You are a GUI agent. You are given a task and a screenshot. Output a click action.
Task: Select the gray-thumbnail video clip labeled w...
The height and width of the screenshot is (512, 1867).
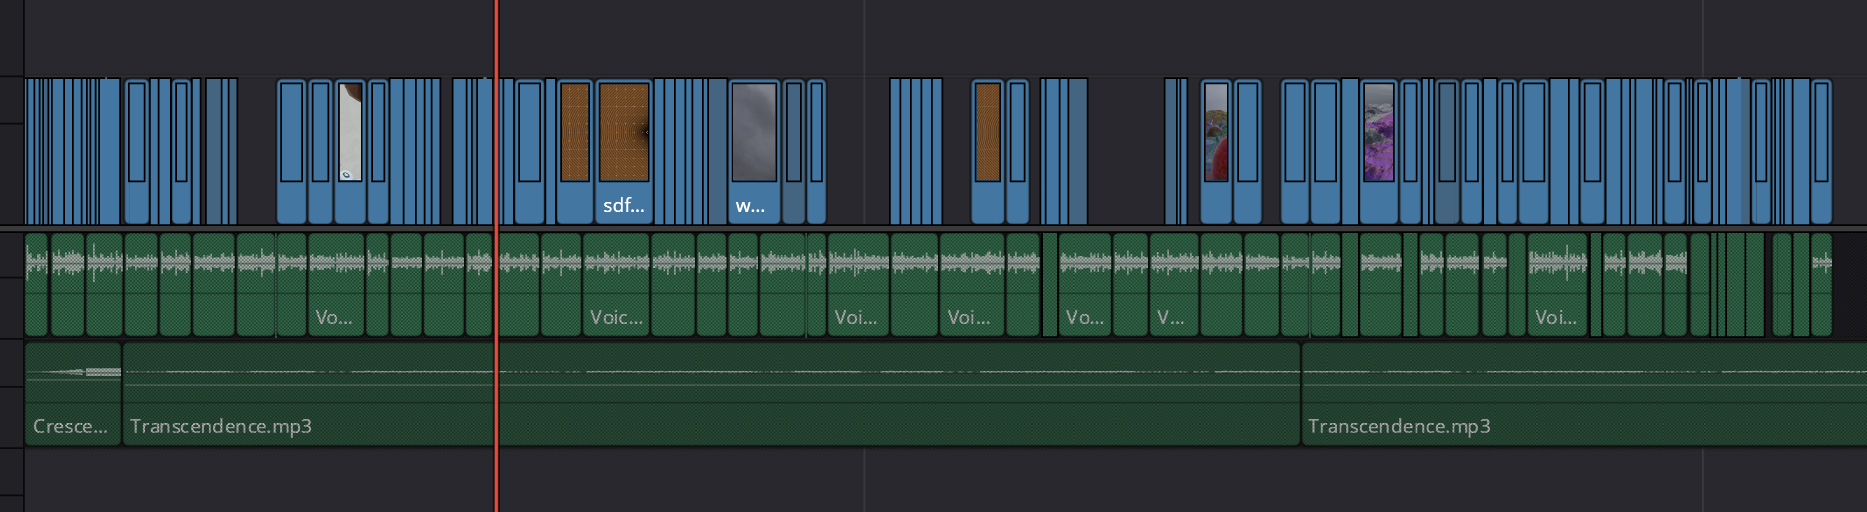753,150
